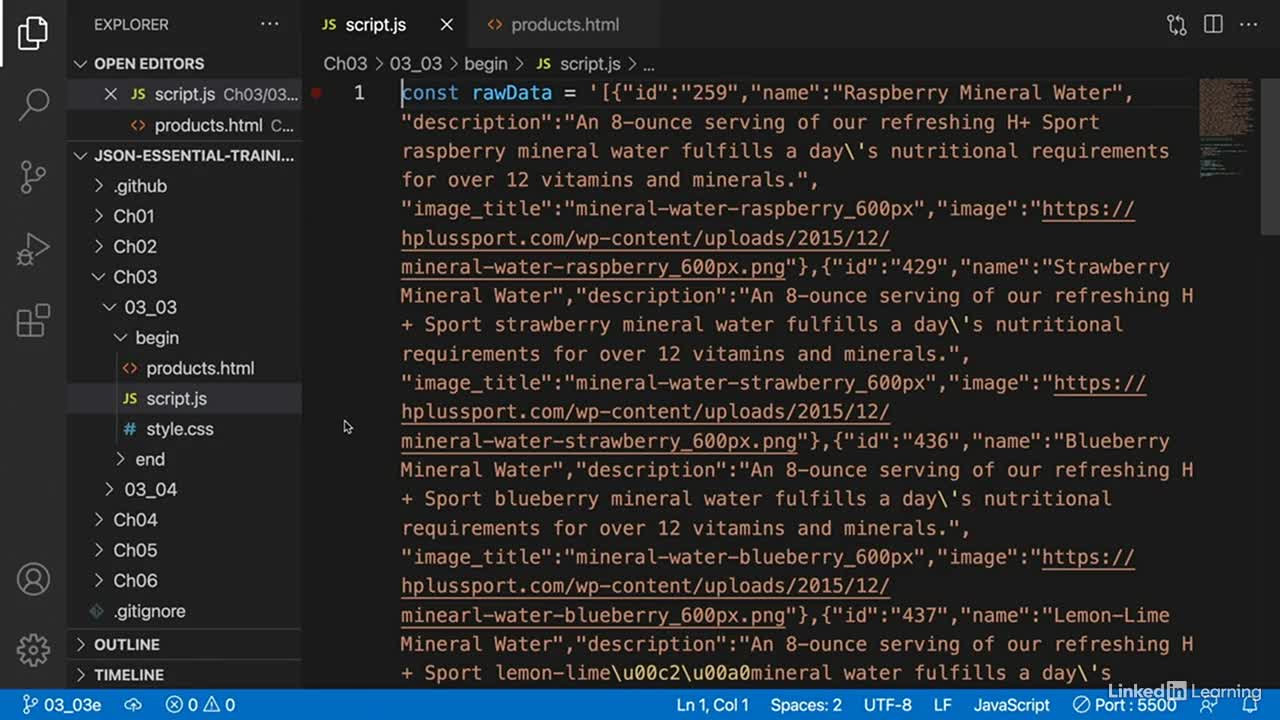
Task: Change indentation via Spaces: 2
Action: [x=806, y=705]
